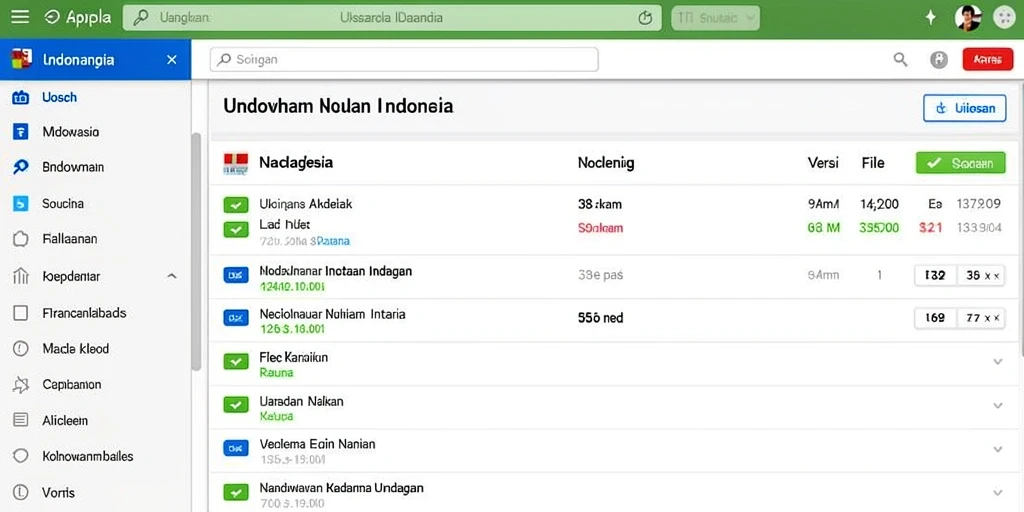The width and height of the screenshot is (1024, 512).
Task: Click the magnifier icon in green search bar
Action: click(140, 18)
